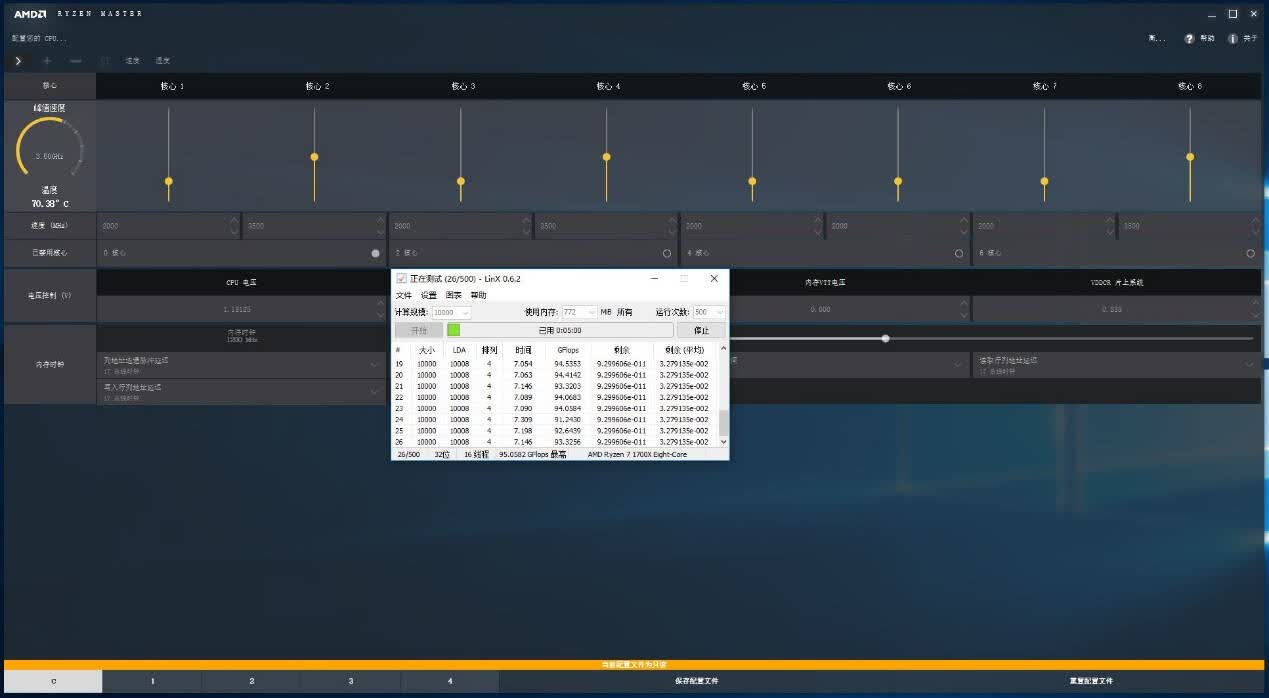Click the 停止 stop button in LinX
The width and height of the screenshot is (1269, 698).
coord(701,330)
